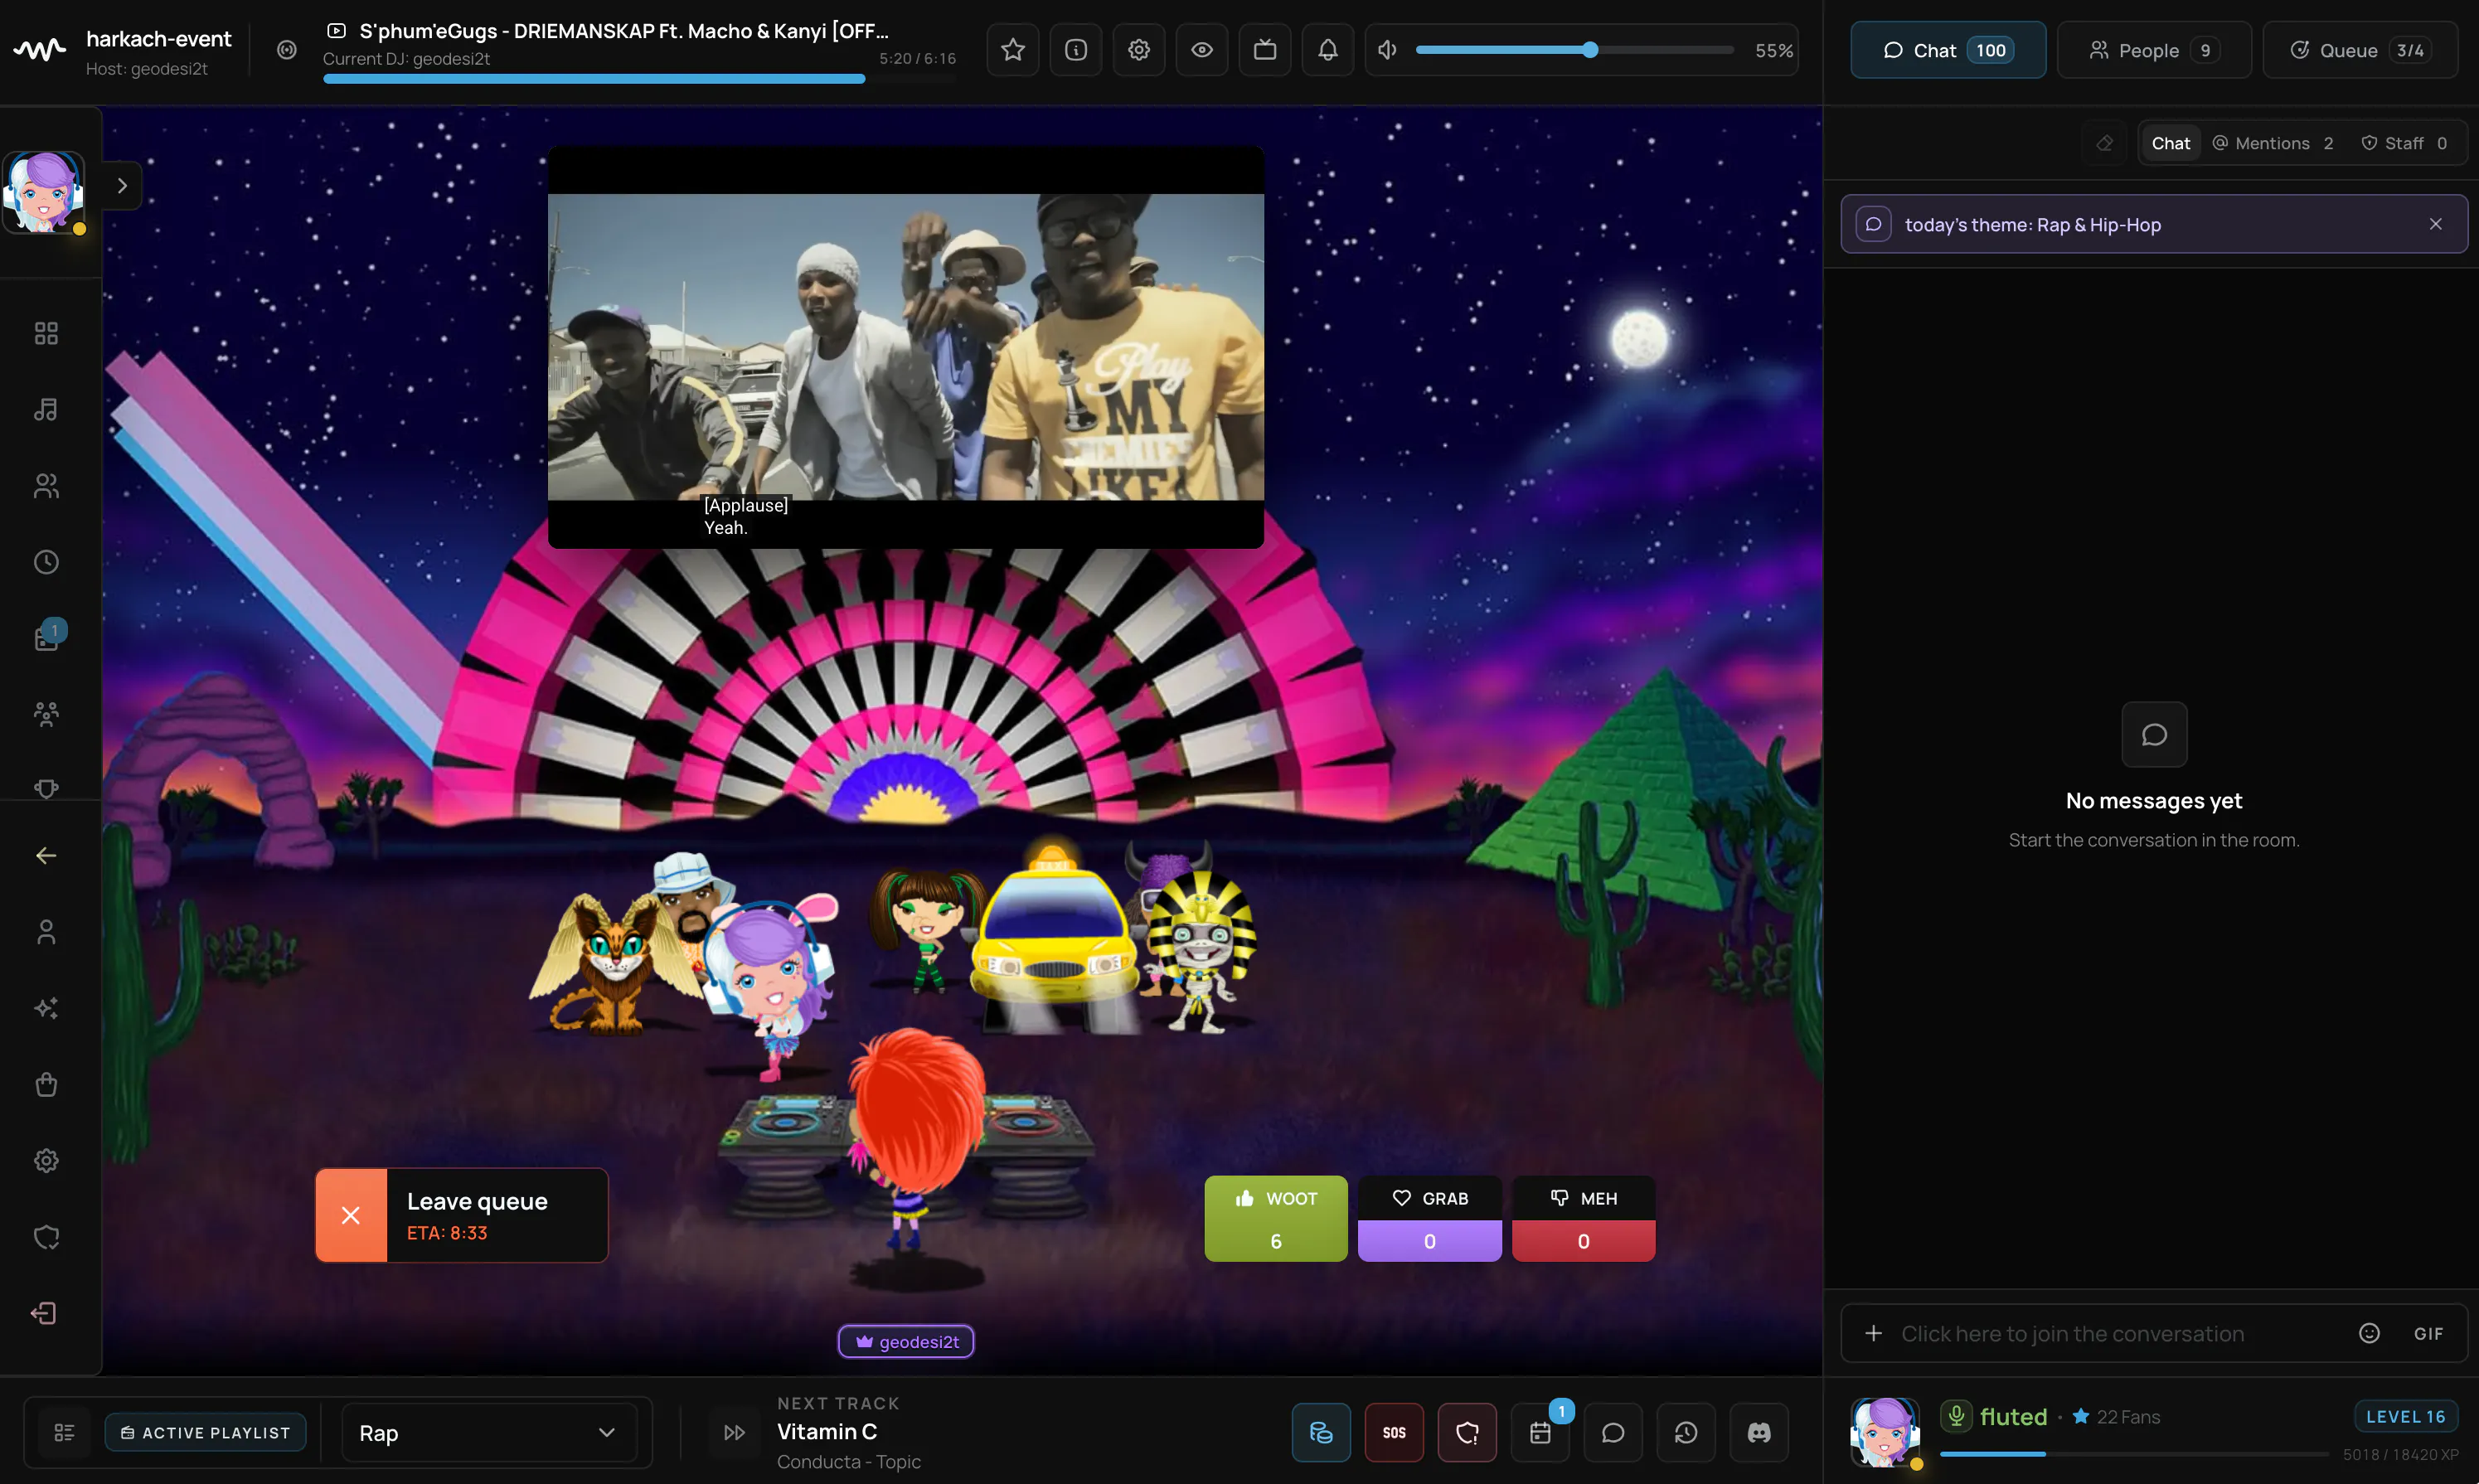Skip to next track with fast-forward icon

pyautogui.click(x=734, y=1433)
